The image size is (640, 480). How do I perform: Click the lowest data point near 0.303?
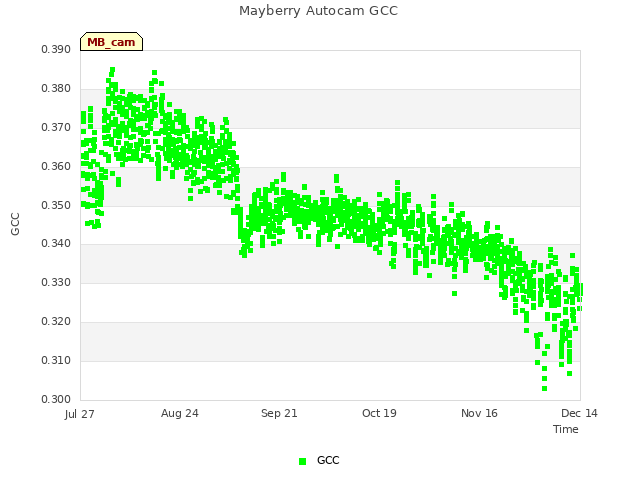tap(544, 389)
